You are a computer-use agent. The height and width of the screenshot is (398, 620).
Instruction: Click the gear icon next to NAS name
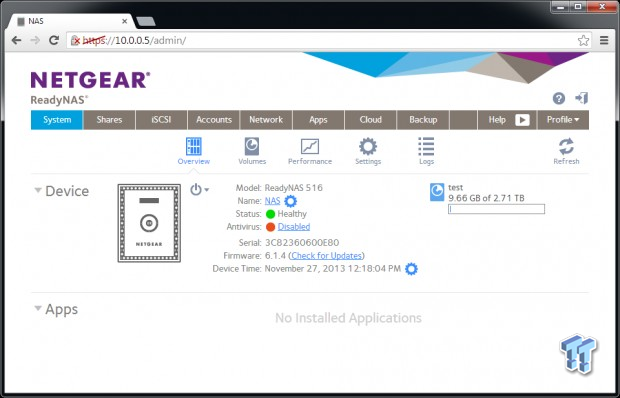click(x=291, y=201)
